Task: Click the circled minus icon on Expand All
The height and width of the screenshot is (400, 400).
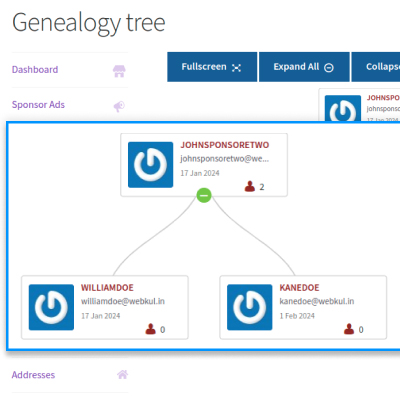Action: 329,68
